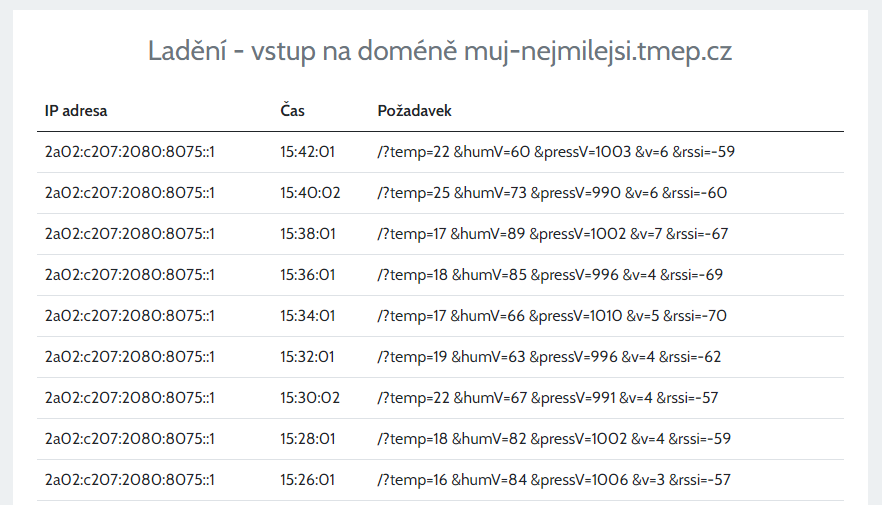The width and height of the screenshot is (882, 505).
Task: Select the request text with temp=25 humV=73
Action: [x=552, y=193]
